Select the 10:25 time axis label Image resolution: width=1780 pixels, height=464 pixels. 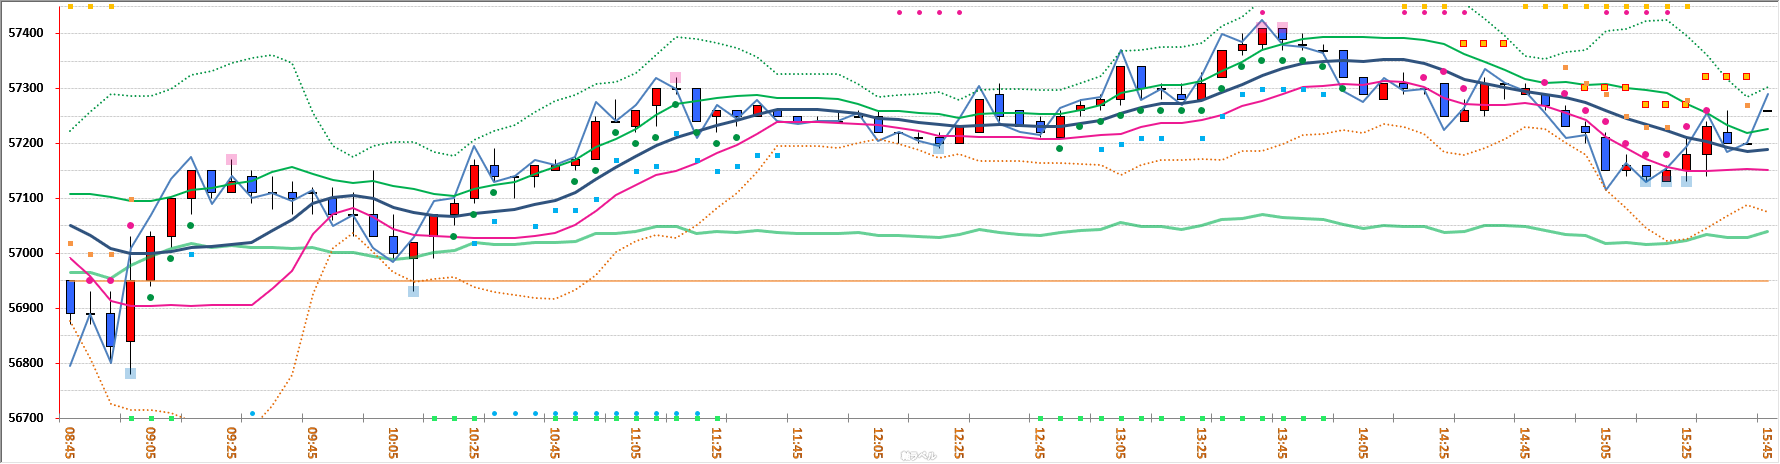click(474, 442)
